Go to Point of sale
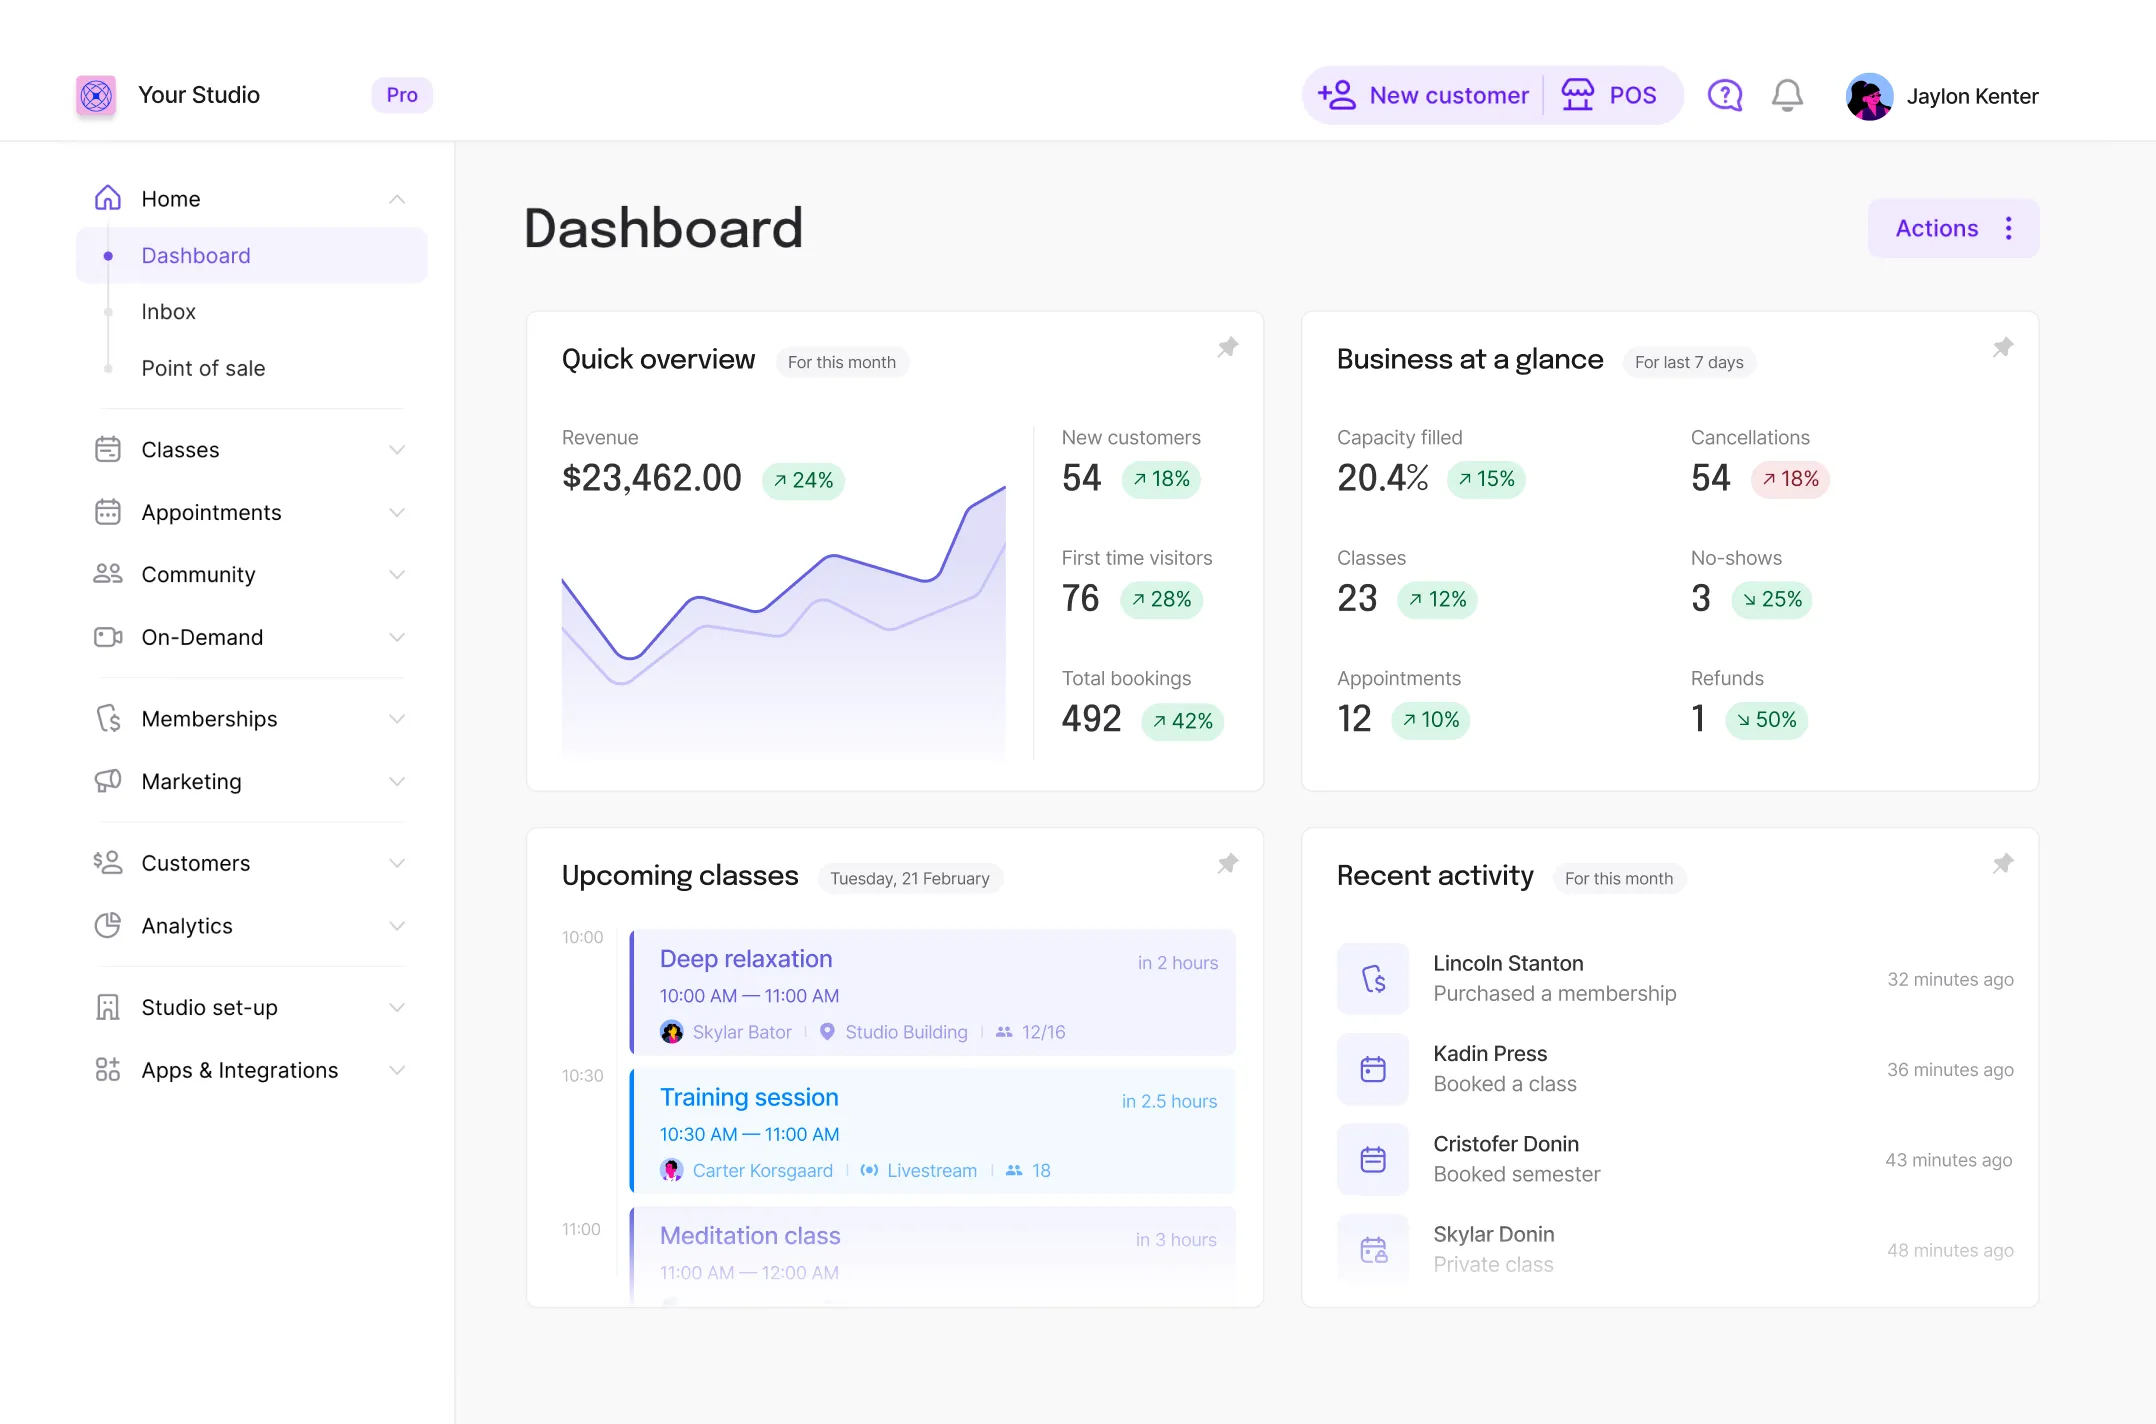Screen dimensions: 2156x1424 (x=203, y=368)
